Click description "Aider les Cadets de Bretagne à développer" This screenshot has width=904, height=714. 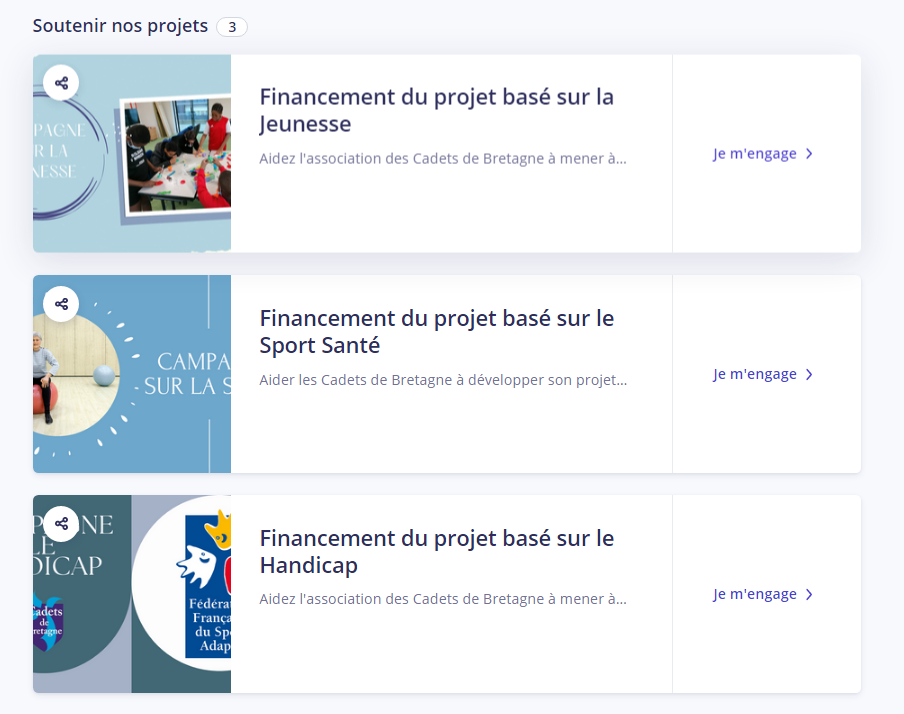click(442, 380)
